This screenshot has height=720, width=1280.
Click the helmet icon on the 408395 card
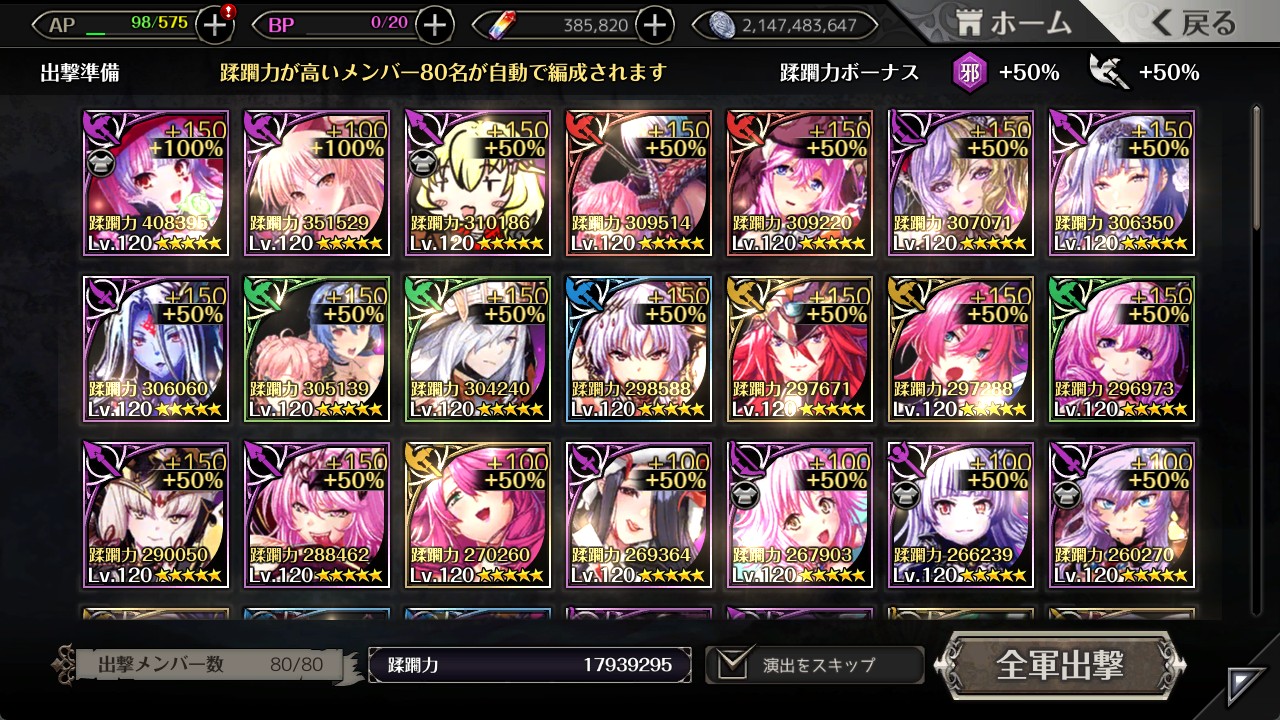point(101,166)
